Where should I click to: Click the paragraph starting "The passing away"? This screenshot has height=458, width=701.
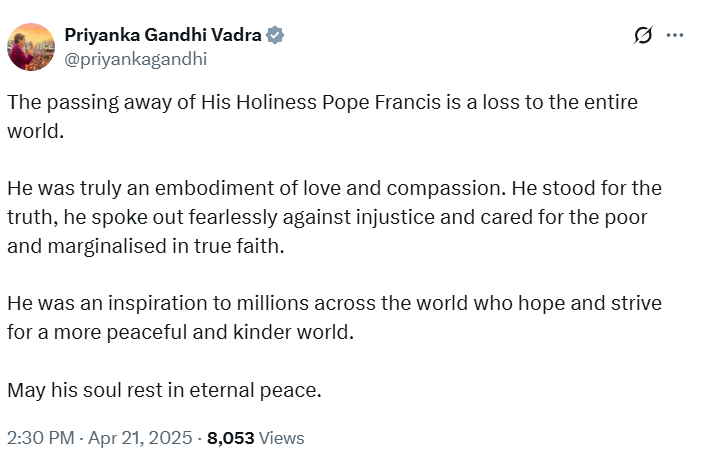point(322,103)
